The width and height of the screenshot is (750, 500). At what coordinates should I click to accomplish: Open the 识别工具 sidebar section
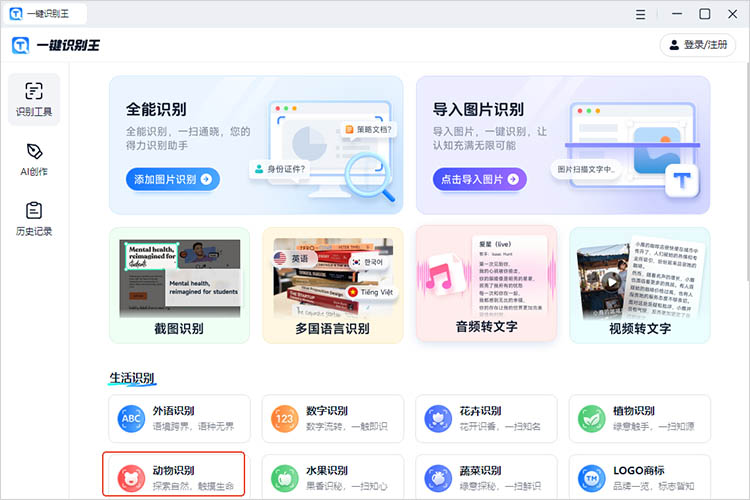pyautogui.click(x=34, y=100)
